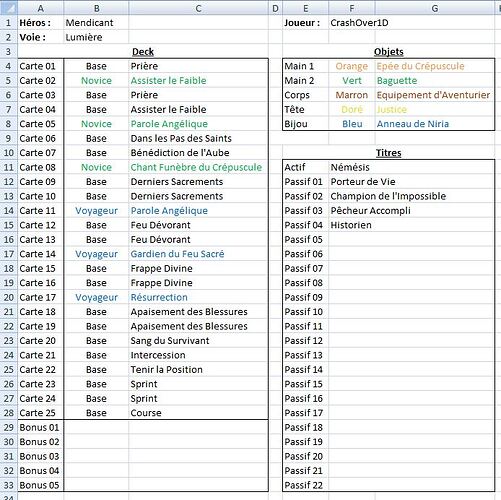Click the Lumière cell
The height and width of the screenshot is (500, 501).
tap(96, 37)
